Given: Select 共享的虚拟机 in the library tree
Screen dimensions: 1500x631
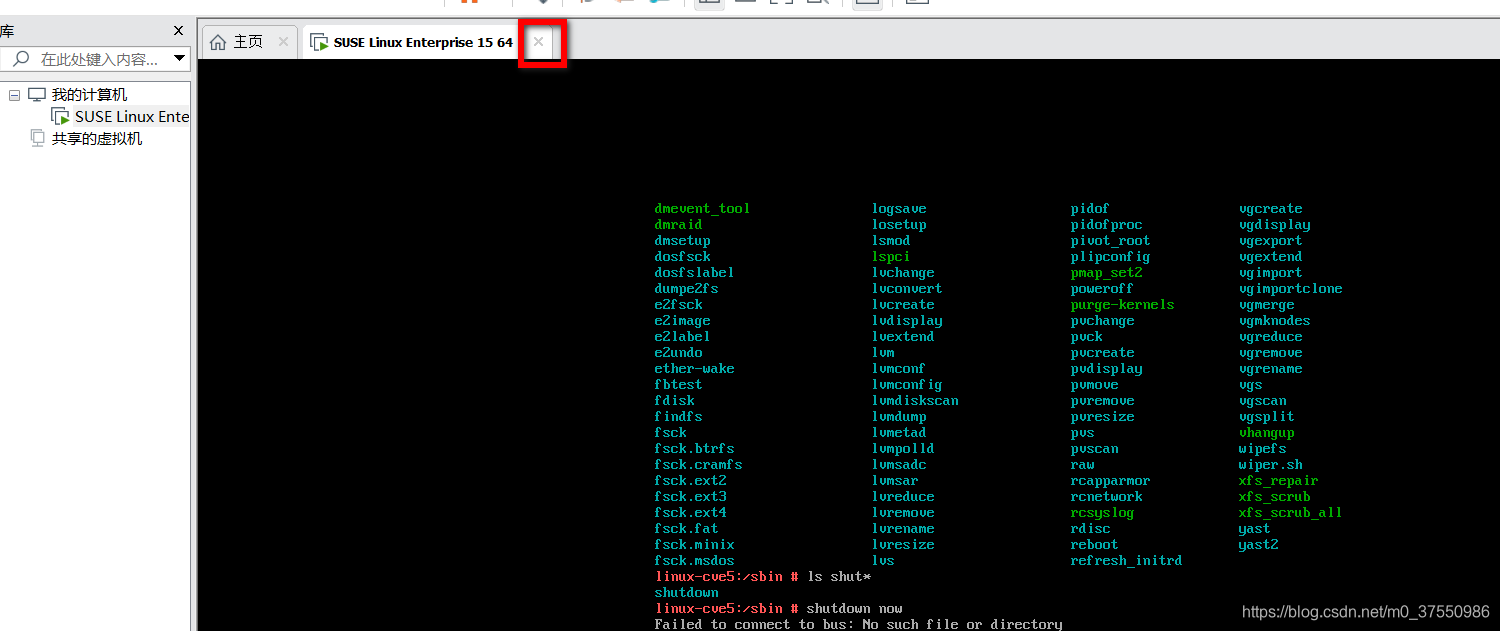Looking at the screenshot, I should (x=97, y=139).
